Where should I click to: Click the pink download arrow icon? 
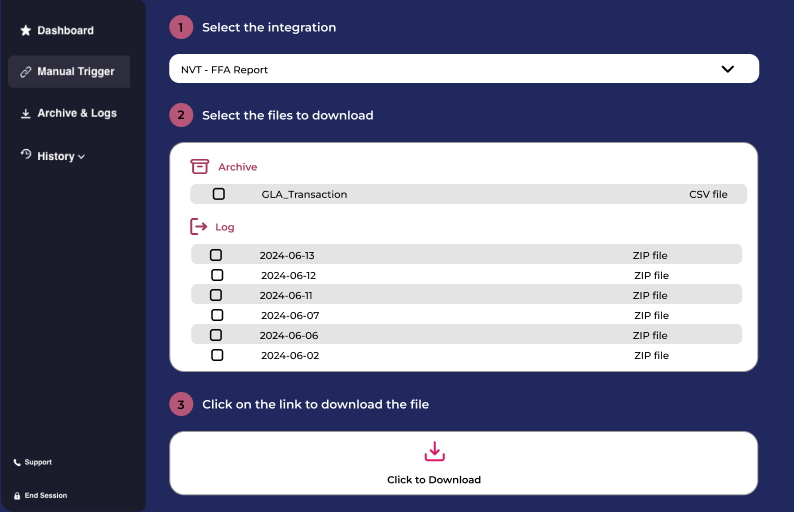pyautogui.click(x=434, y=451)
